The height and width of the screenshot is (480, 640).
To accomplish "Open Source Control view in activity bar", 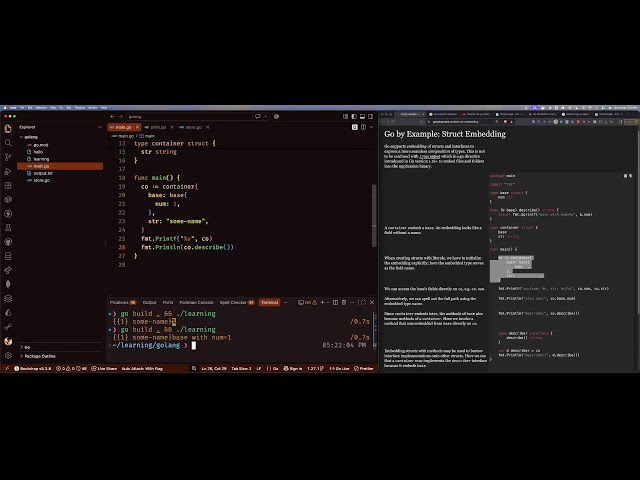I will tap(8, 157).
